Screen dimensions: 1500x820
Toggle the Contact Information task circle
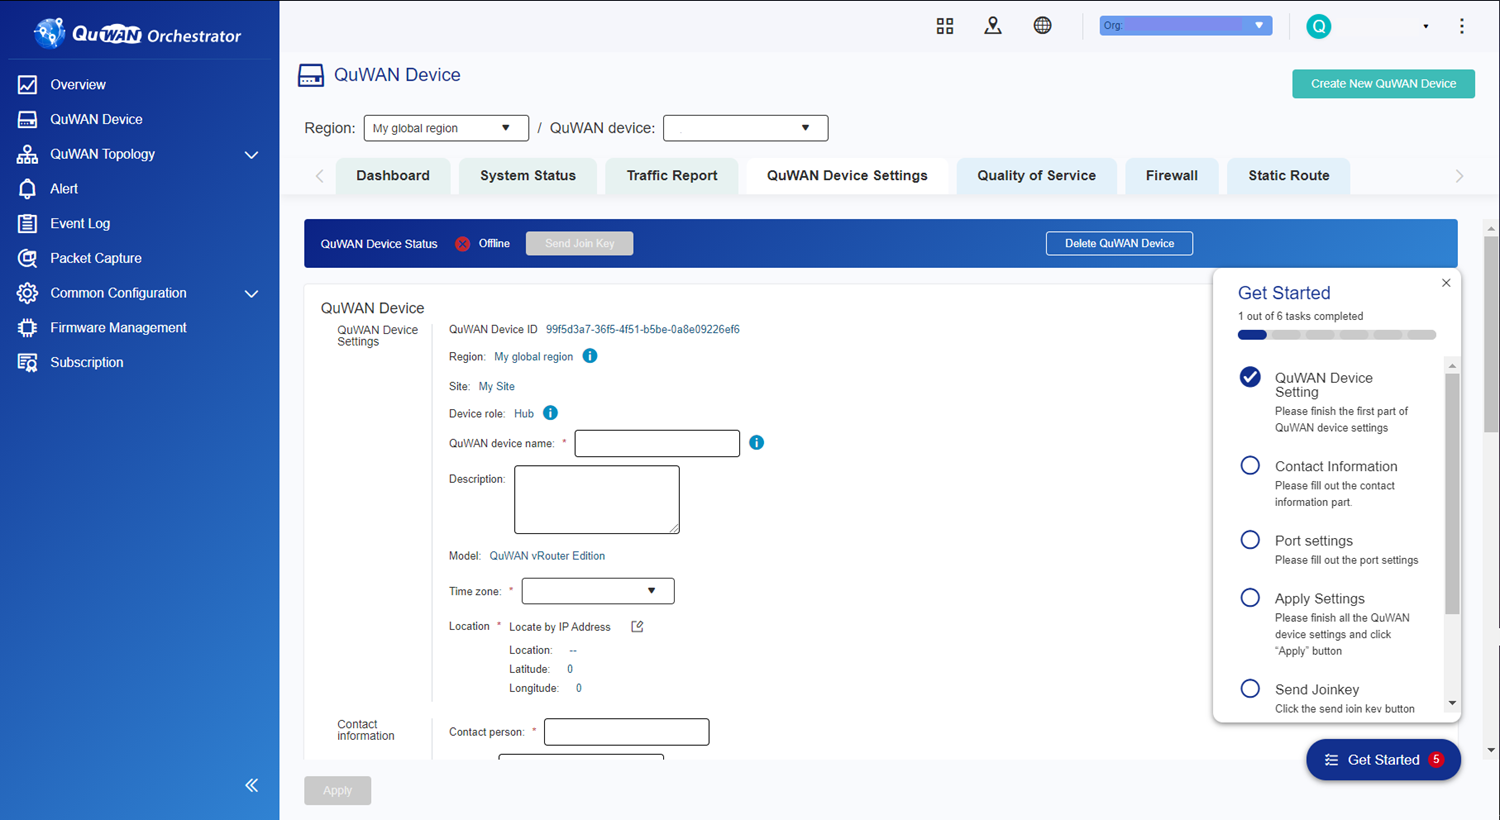(x=1250, y=466)
